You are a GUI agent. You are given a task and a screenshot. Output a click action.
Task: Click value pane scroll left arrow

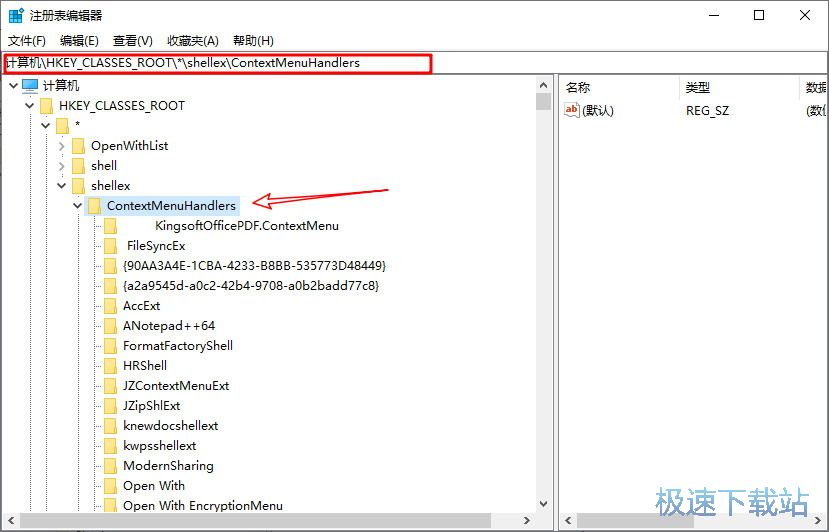(x=568, y=520)
